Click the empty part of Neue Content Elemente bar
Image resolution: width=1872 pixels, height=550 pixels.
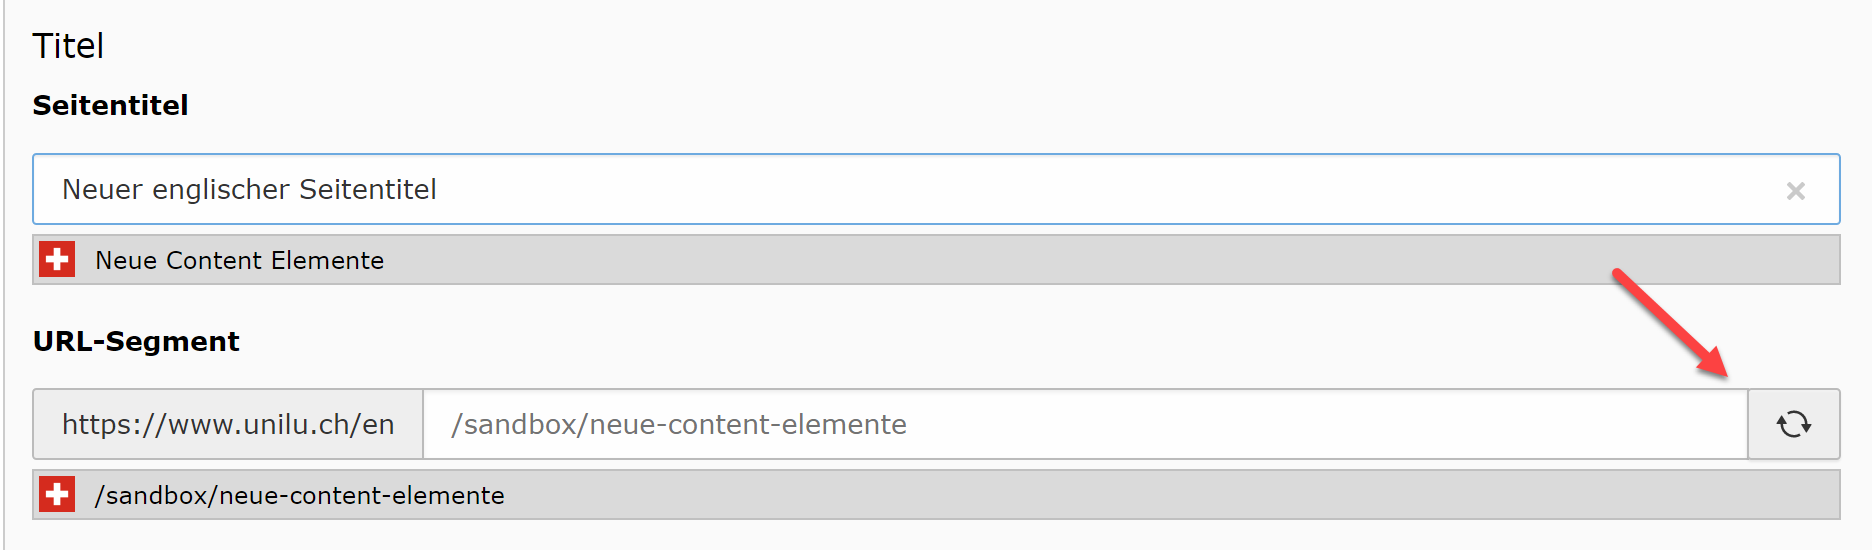[1100, 260]
